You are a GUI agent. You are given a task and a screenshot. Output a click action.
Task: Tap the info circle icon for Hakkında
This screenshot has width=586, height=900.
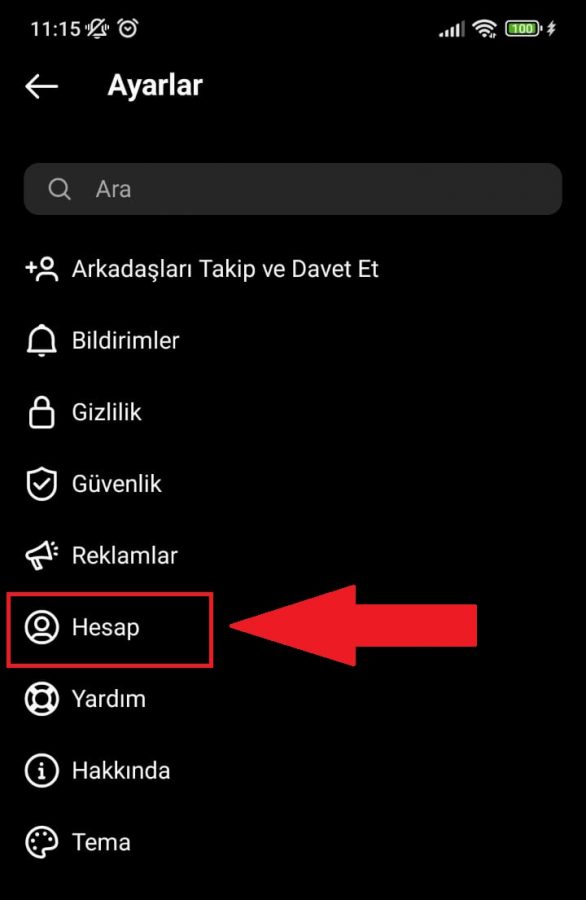click(42, 770)
